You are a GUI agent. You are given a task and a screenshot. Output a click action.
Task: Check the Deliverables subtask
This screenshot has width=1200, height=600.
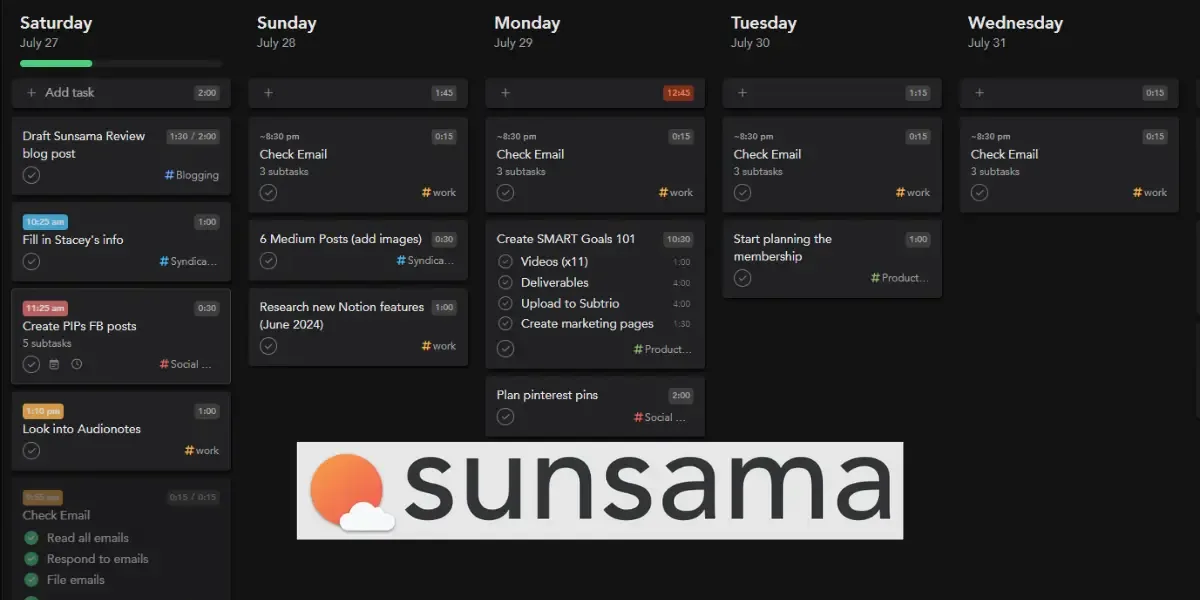pyautogui.click(x=505, y=283)
